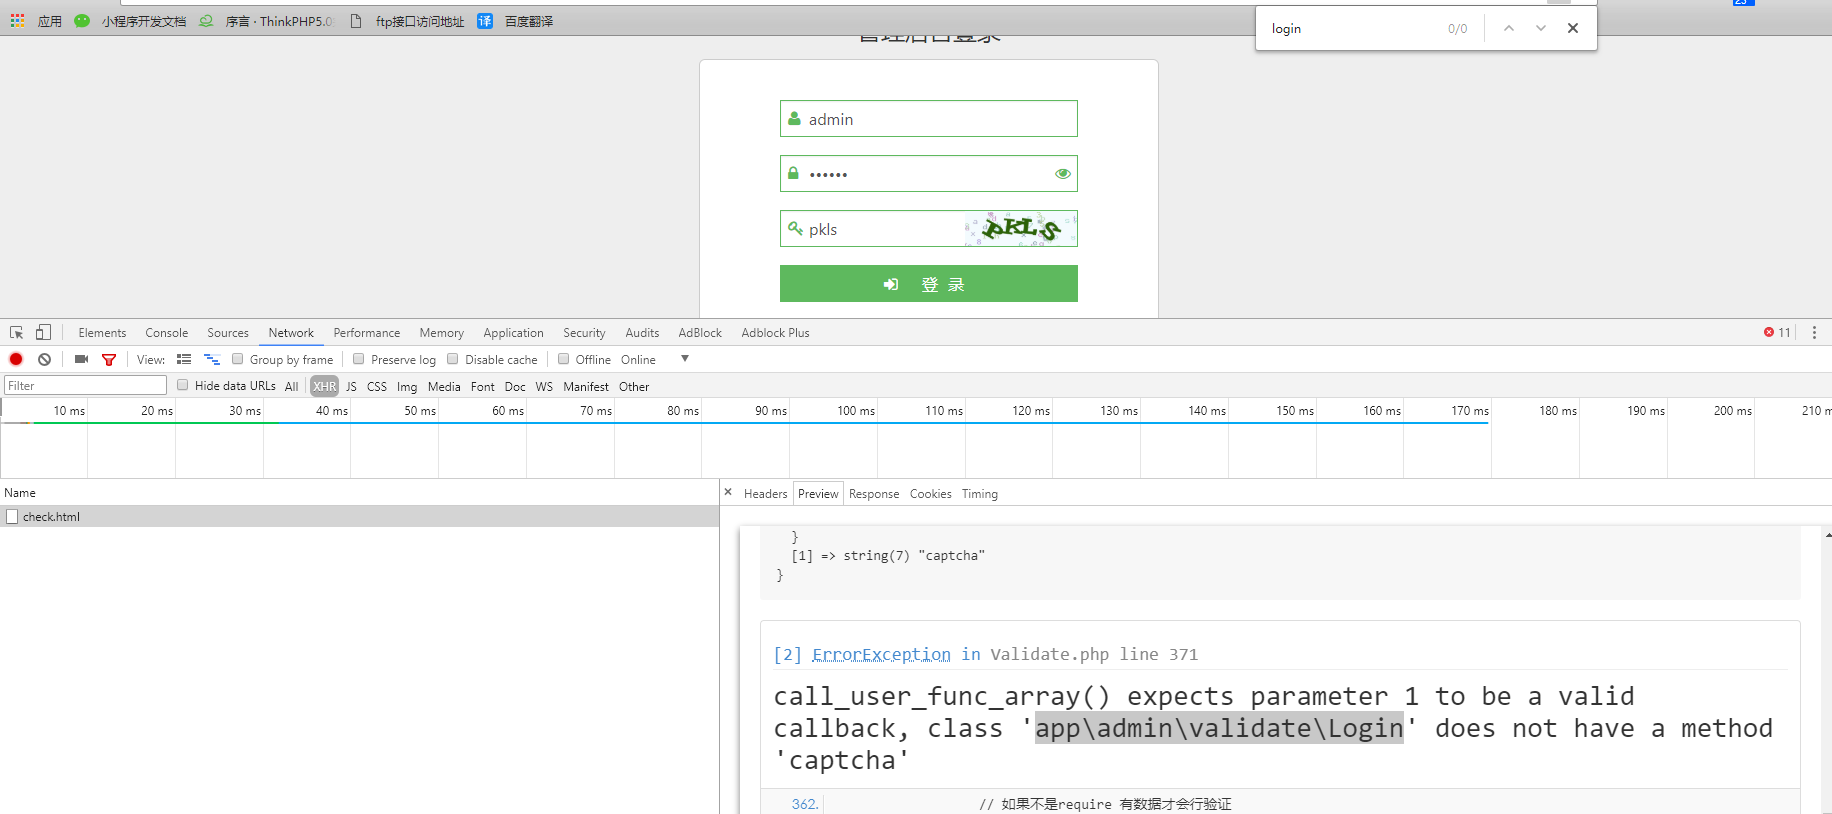Enable the Preserve log checkbox
This screenshot has height=814, width=1832.
pyautogui.click(x=359, y=359)
